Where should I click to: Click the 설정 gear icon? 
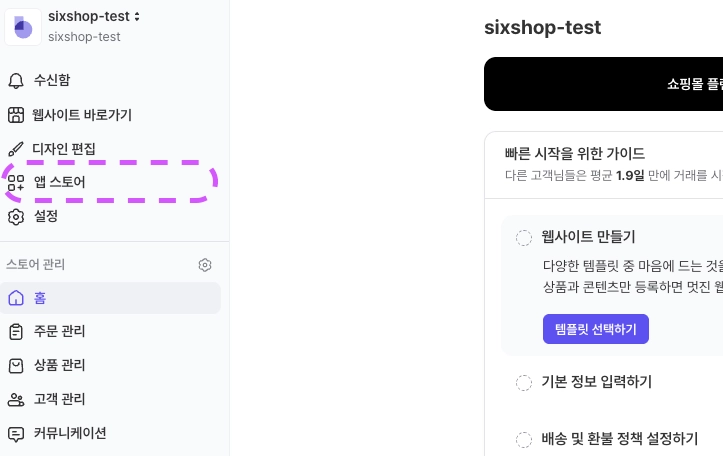(15, 216)
